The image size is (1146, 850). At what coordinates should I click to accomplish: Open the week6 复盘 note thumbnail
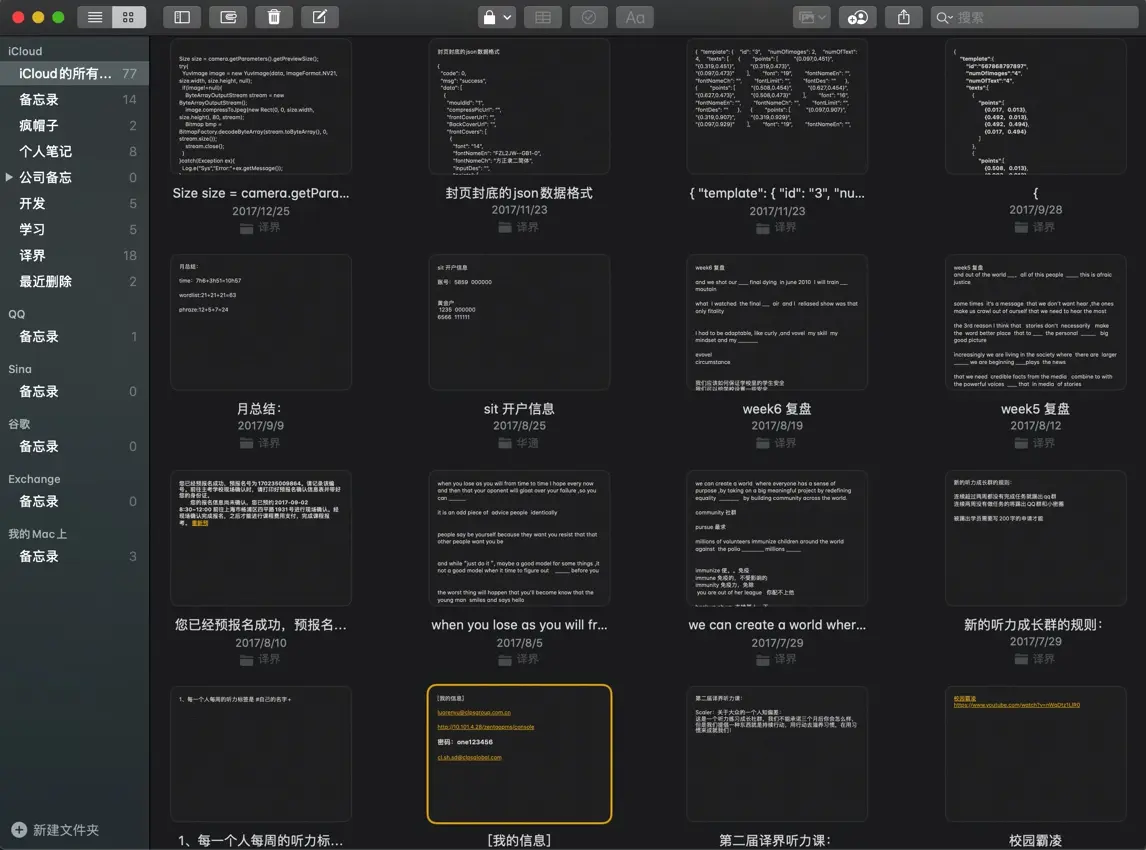777,322
